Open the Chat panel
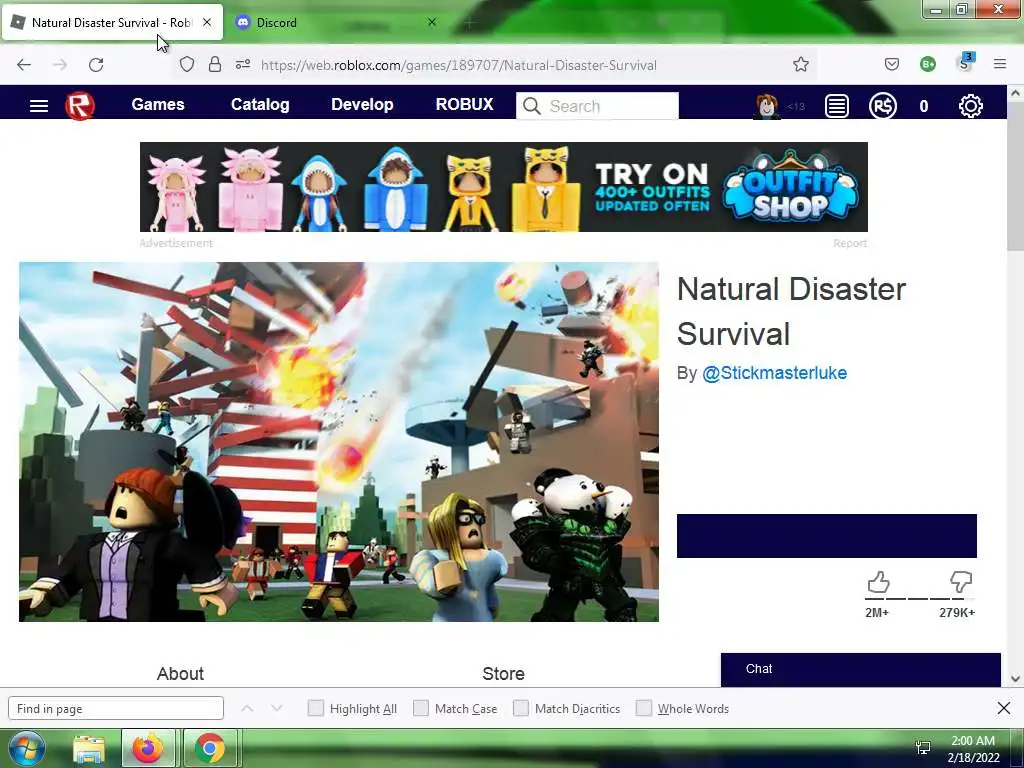Viewport: 1024px width, 768px height. click(x=861, y=669)
